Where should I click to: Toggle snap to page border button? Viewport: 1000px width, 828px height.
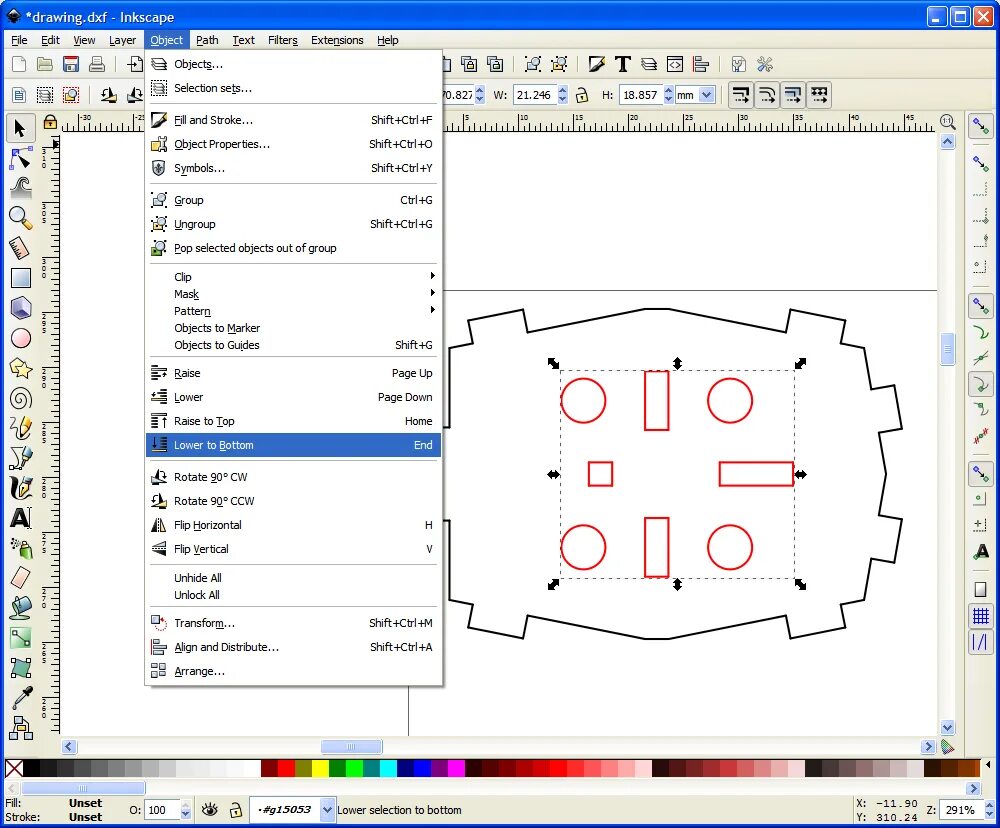tap(980, 589)
